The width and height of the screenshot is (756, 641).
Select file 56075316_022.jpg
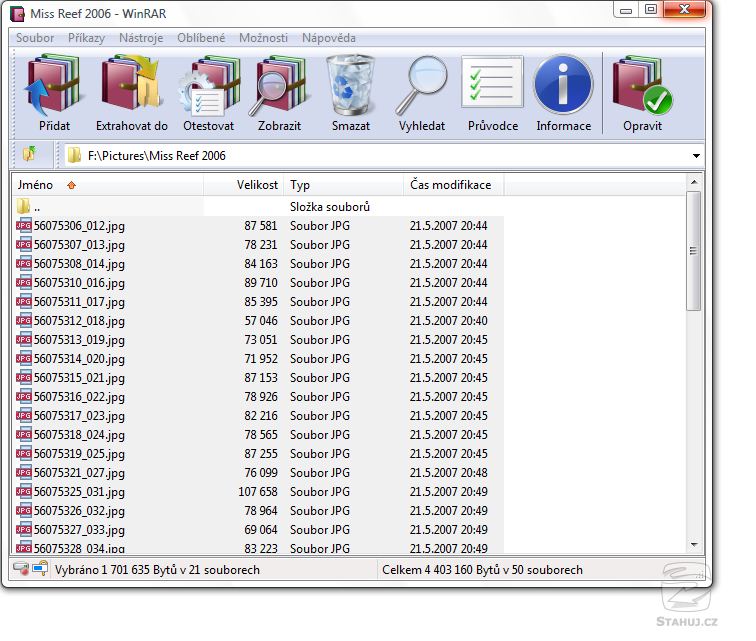click(x=79, y=397)
